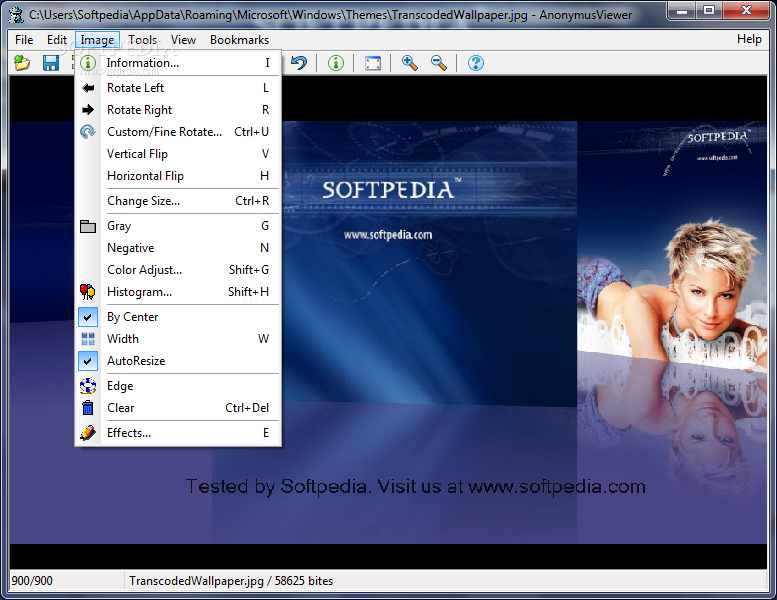Open the Edit menu
Screen dimensions: 777x600
click(56, 40)
